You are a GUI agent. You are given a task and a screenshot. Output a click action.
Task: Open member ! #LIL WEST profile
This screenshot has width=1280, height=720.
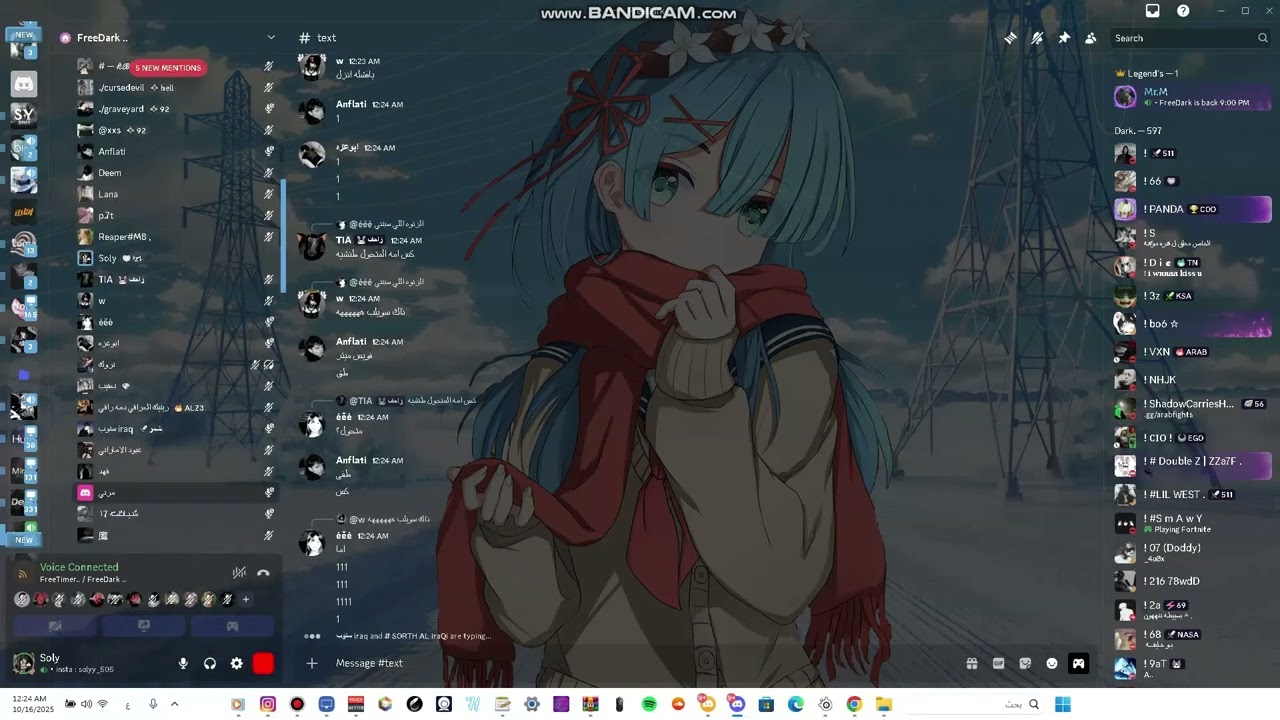(1192, 495)
